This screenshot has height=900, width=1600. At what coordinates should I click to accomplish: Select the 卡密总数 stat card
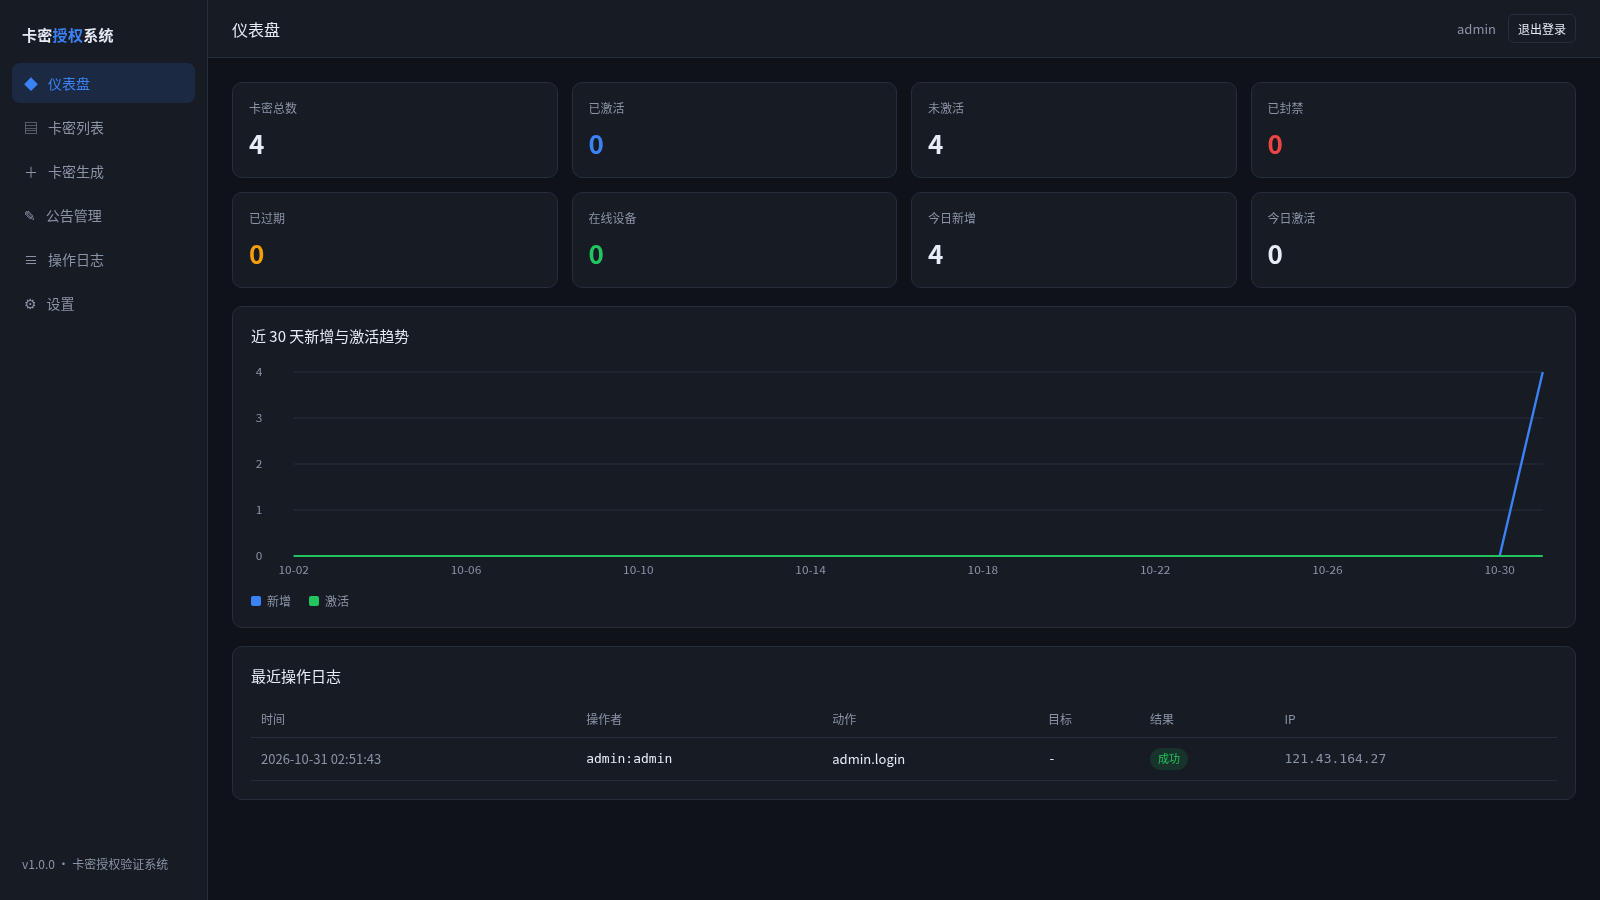(394, 130)
